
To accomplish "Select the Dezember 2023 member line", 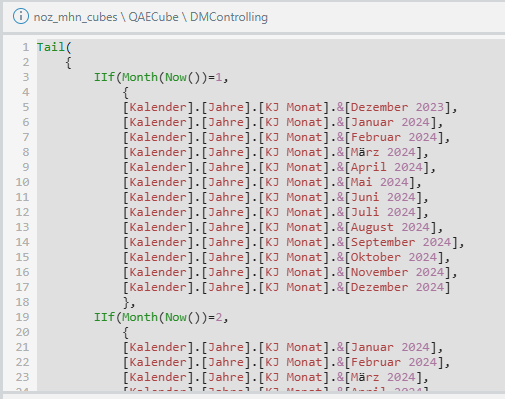I will pyautogui.click(x=290, y=107).
